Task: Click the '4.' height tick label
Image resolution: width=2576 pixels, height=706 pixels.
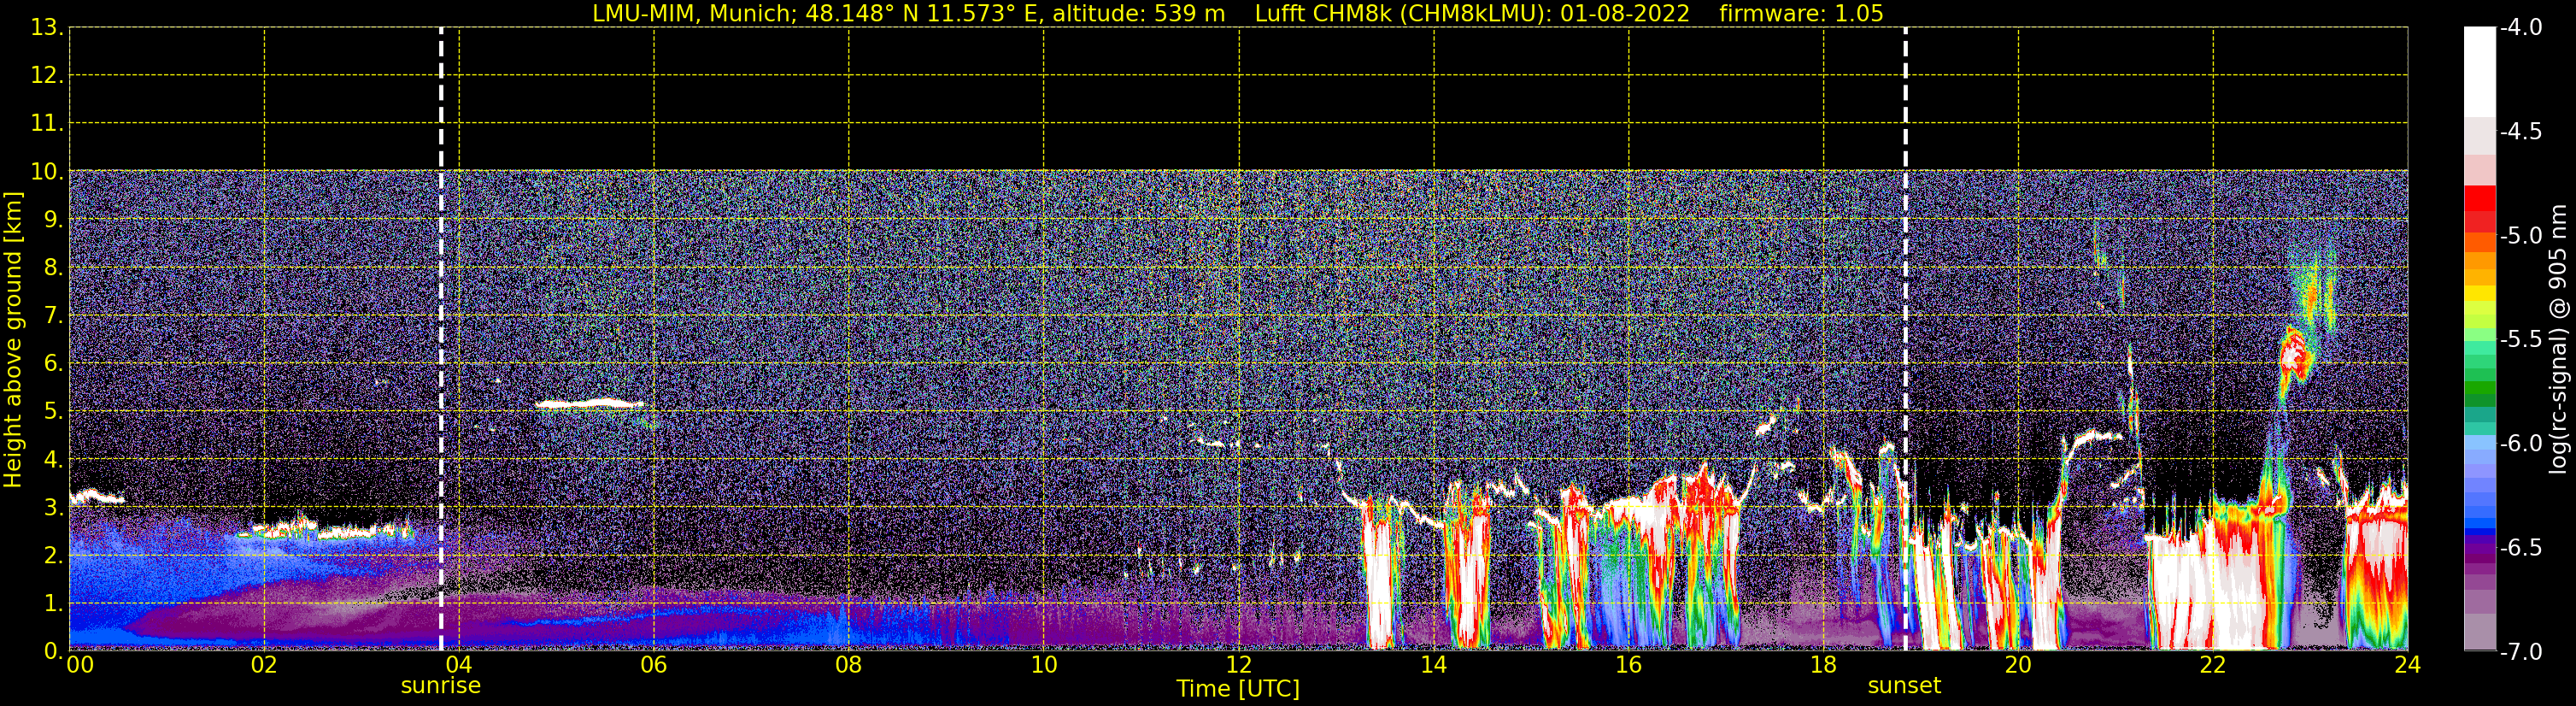Action: pos(53,460)
